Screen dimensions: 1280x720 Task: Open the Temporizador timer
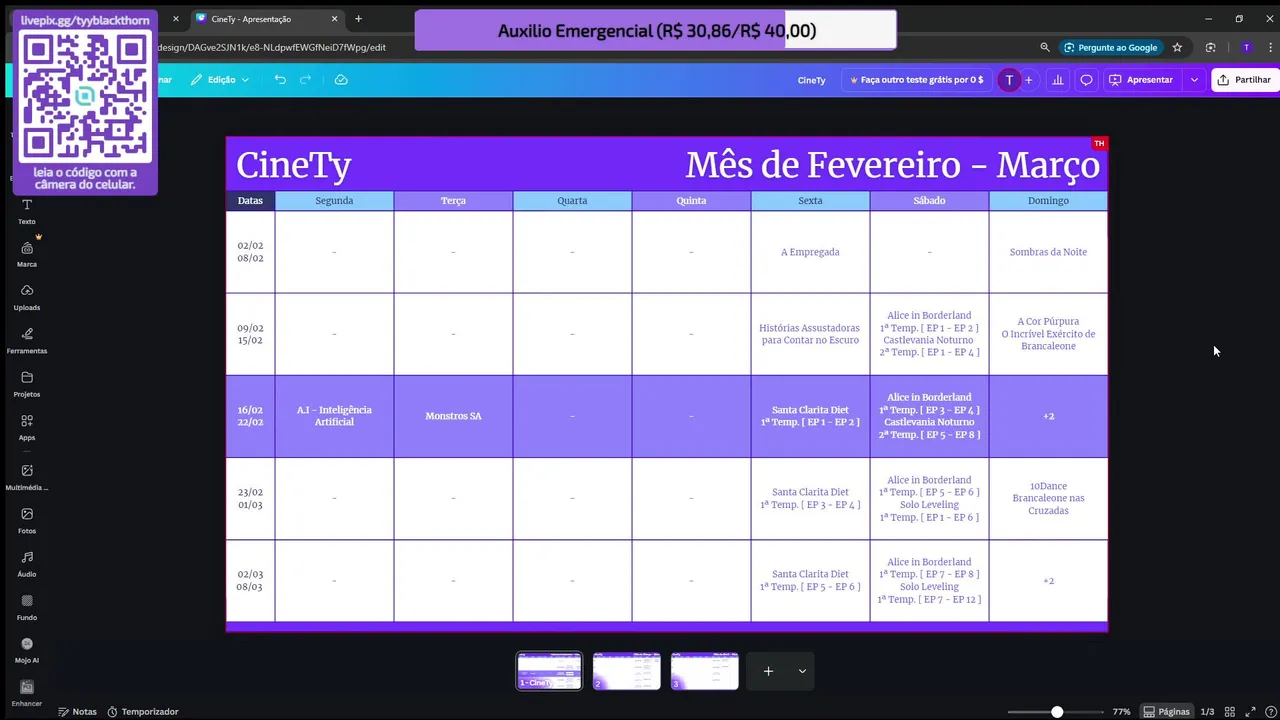143,712
